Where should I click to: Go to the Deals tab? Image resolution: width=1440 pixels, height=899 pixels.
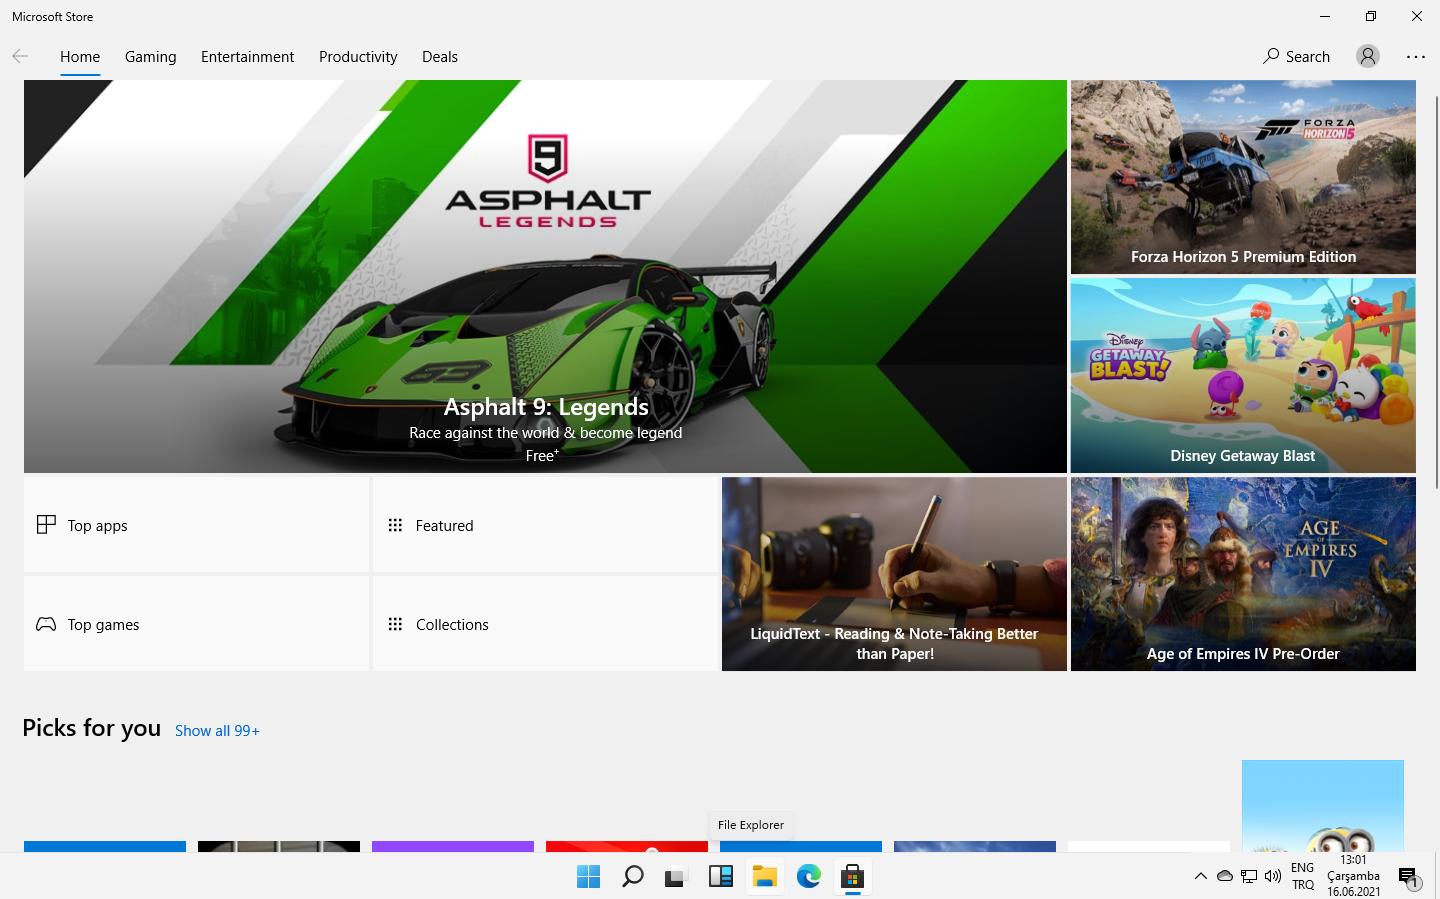click(x=440, y=57)
